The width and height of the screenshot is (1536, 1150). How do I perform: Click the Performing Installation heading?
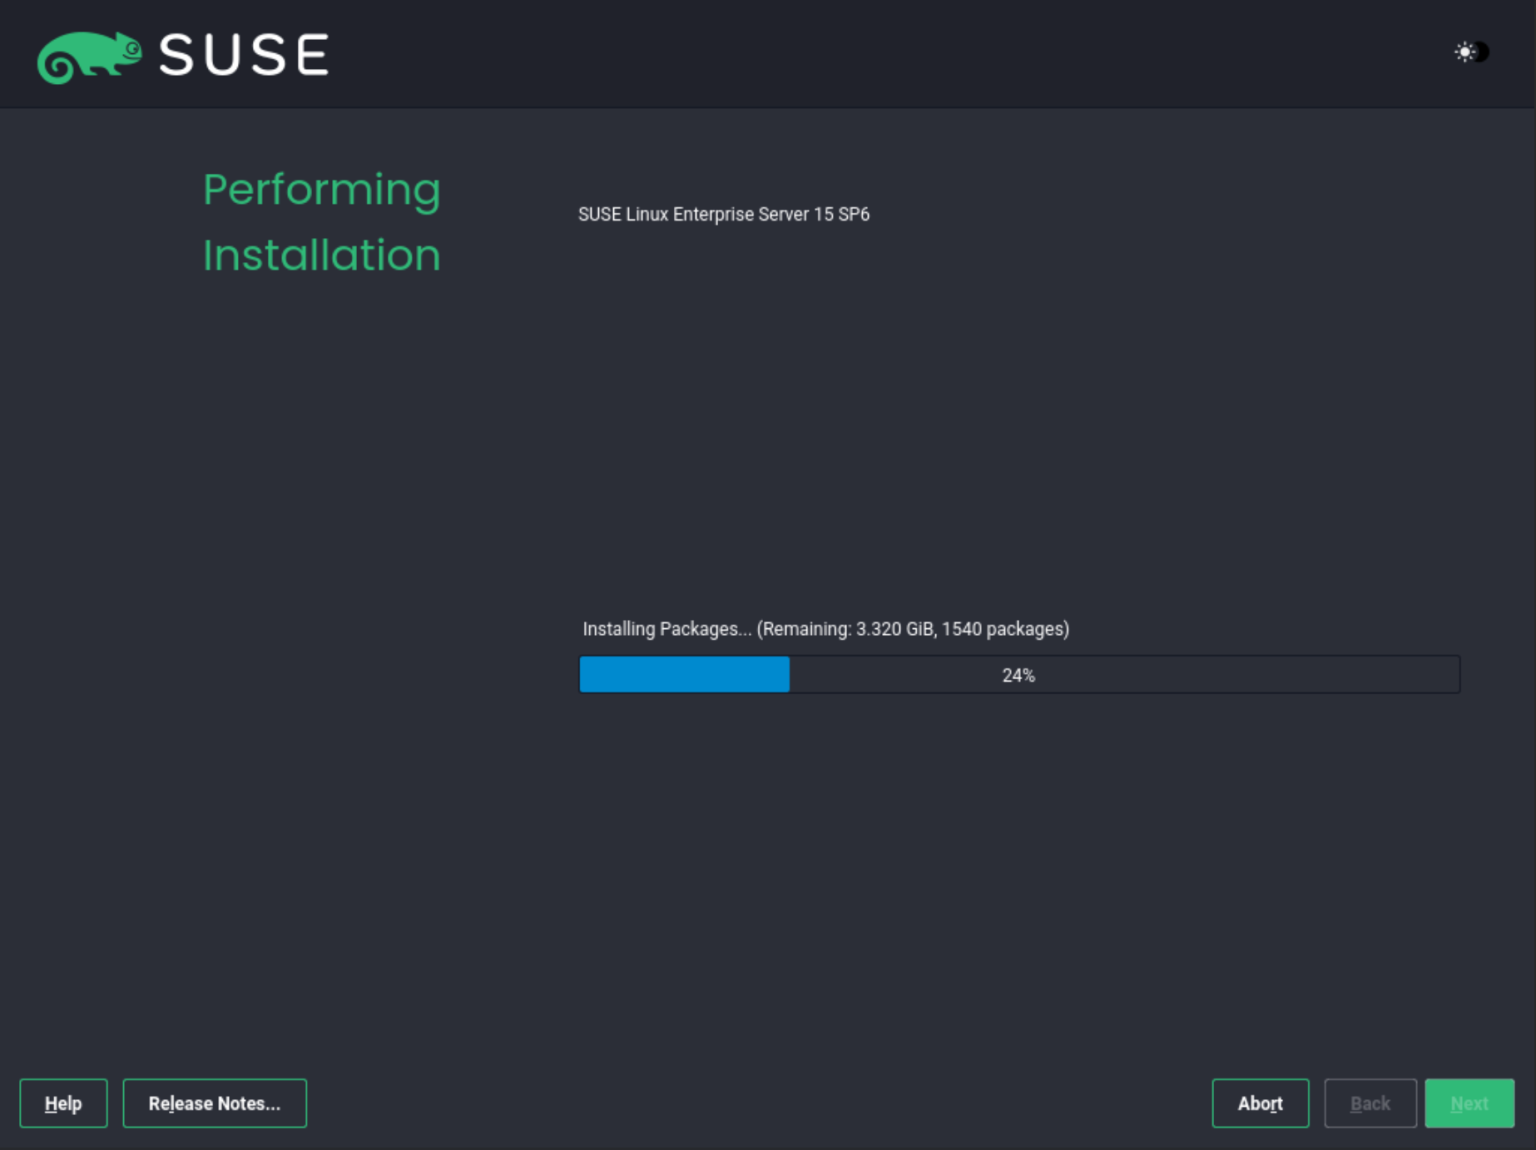tap(321, 222)
